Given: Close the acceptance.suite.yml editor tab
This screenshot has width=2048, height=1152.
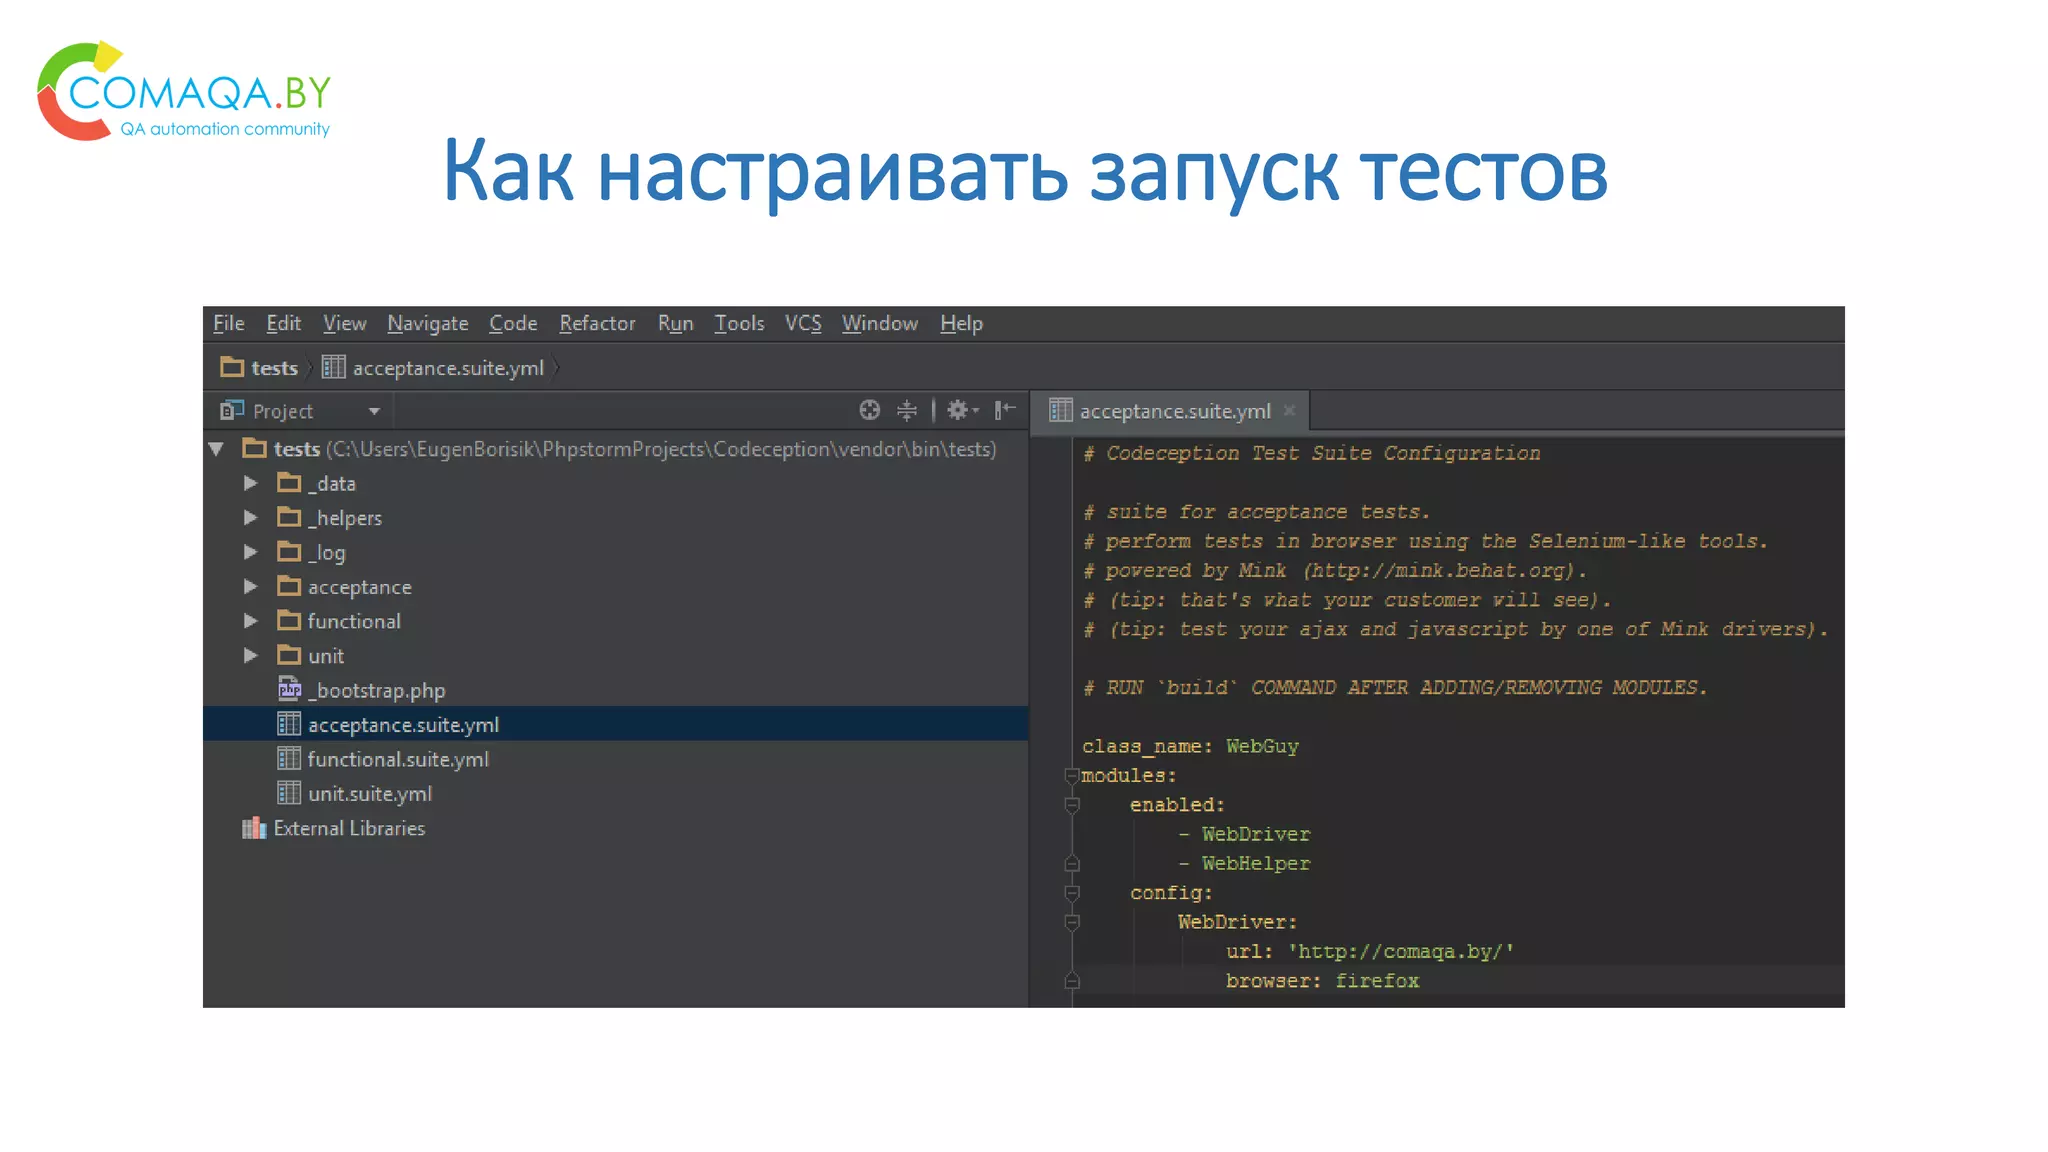Looking at the screenshot, I should [1289, 410].
